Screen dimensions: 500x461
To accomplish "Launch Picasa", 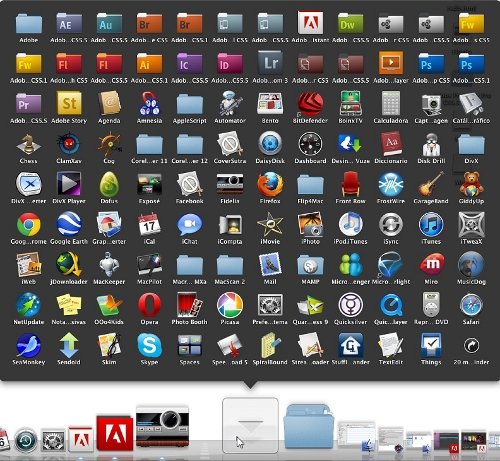I will (x=230, y=305).
